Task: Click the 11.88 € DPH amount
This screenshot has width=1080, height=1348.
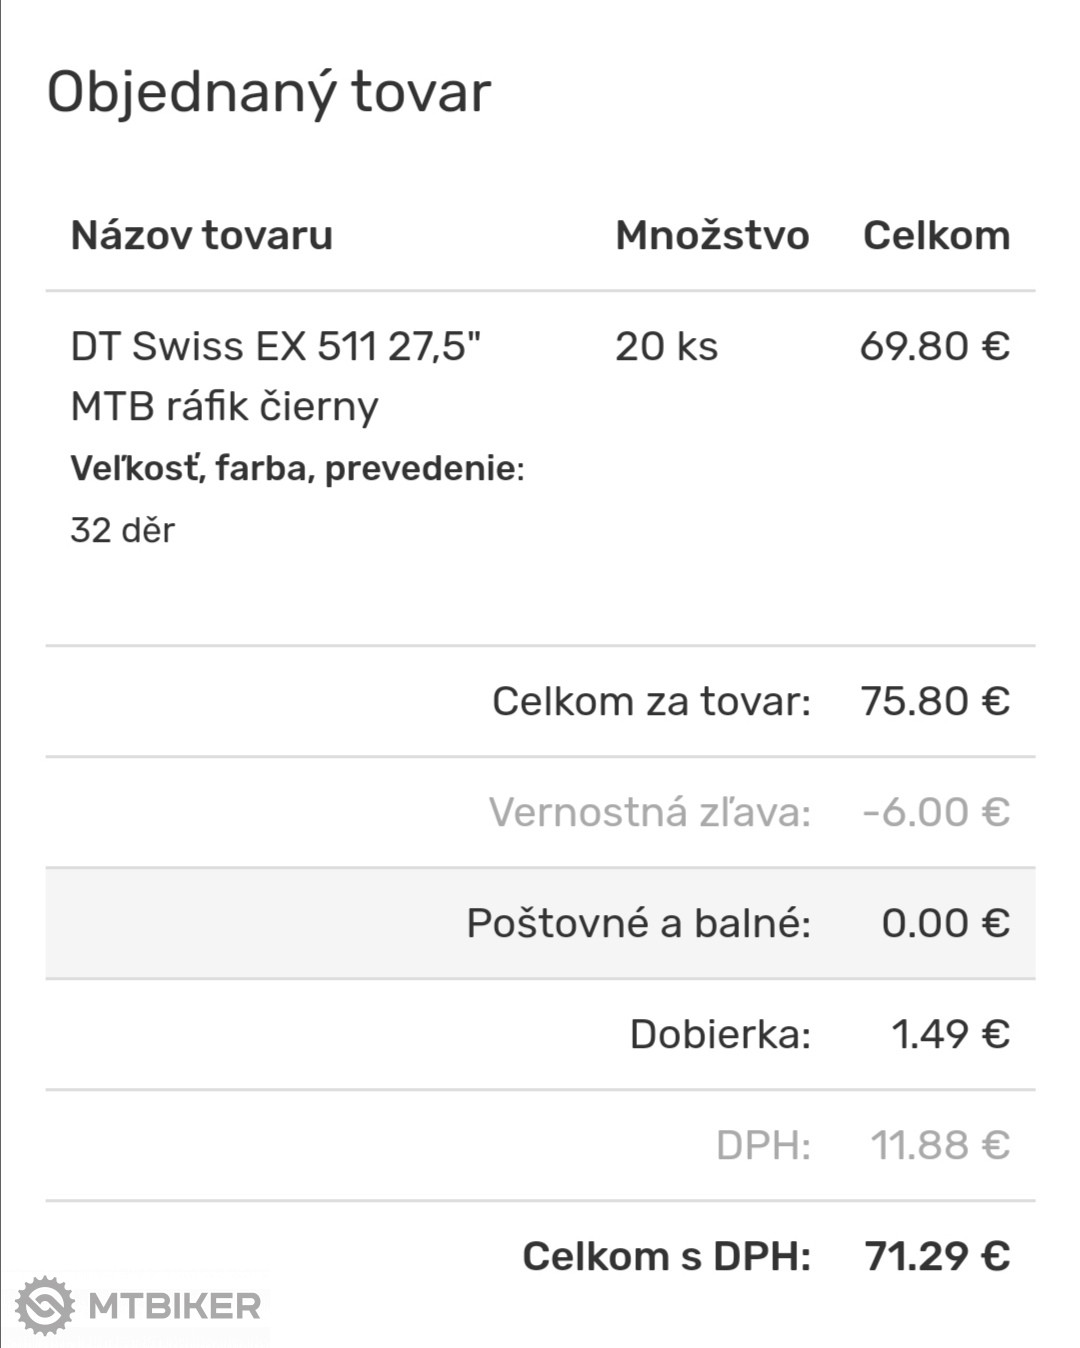Action: coord(940,1145)
